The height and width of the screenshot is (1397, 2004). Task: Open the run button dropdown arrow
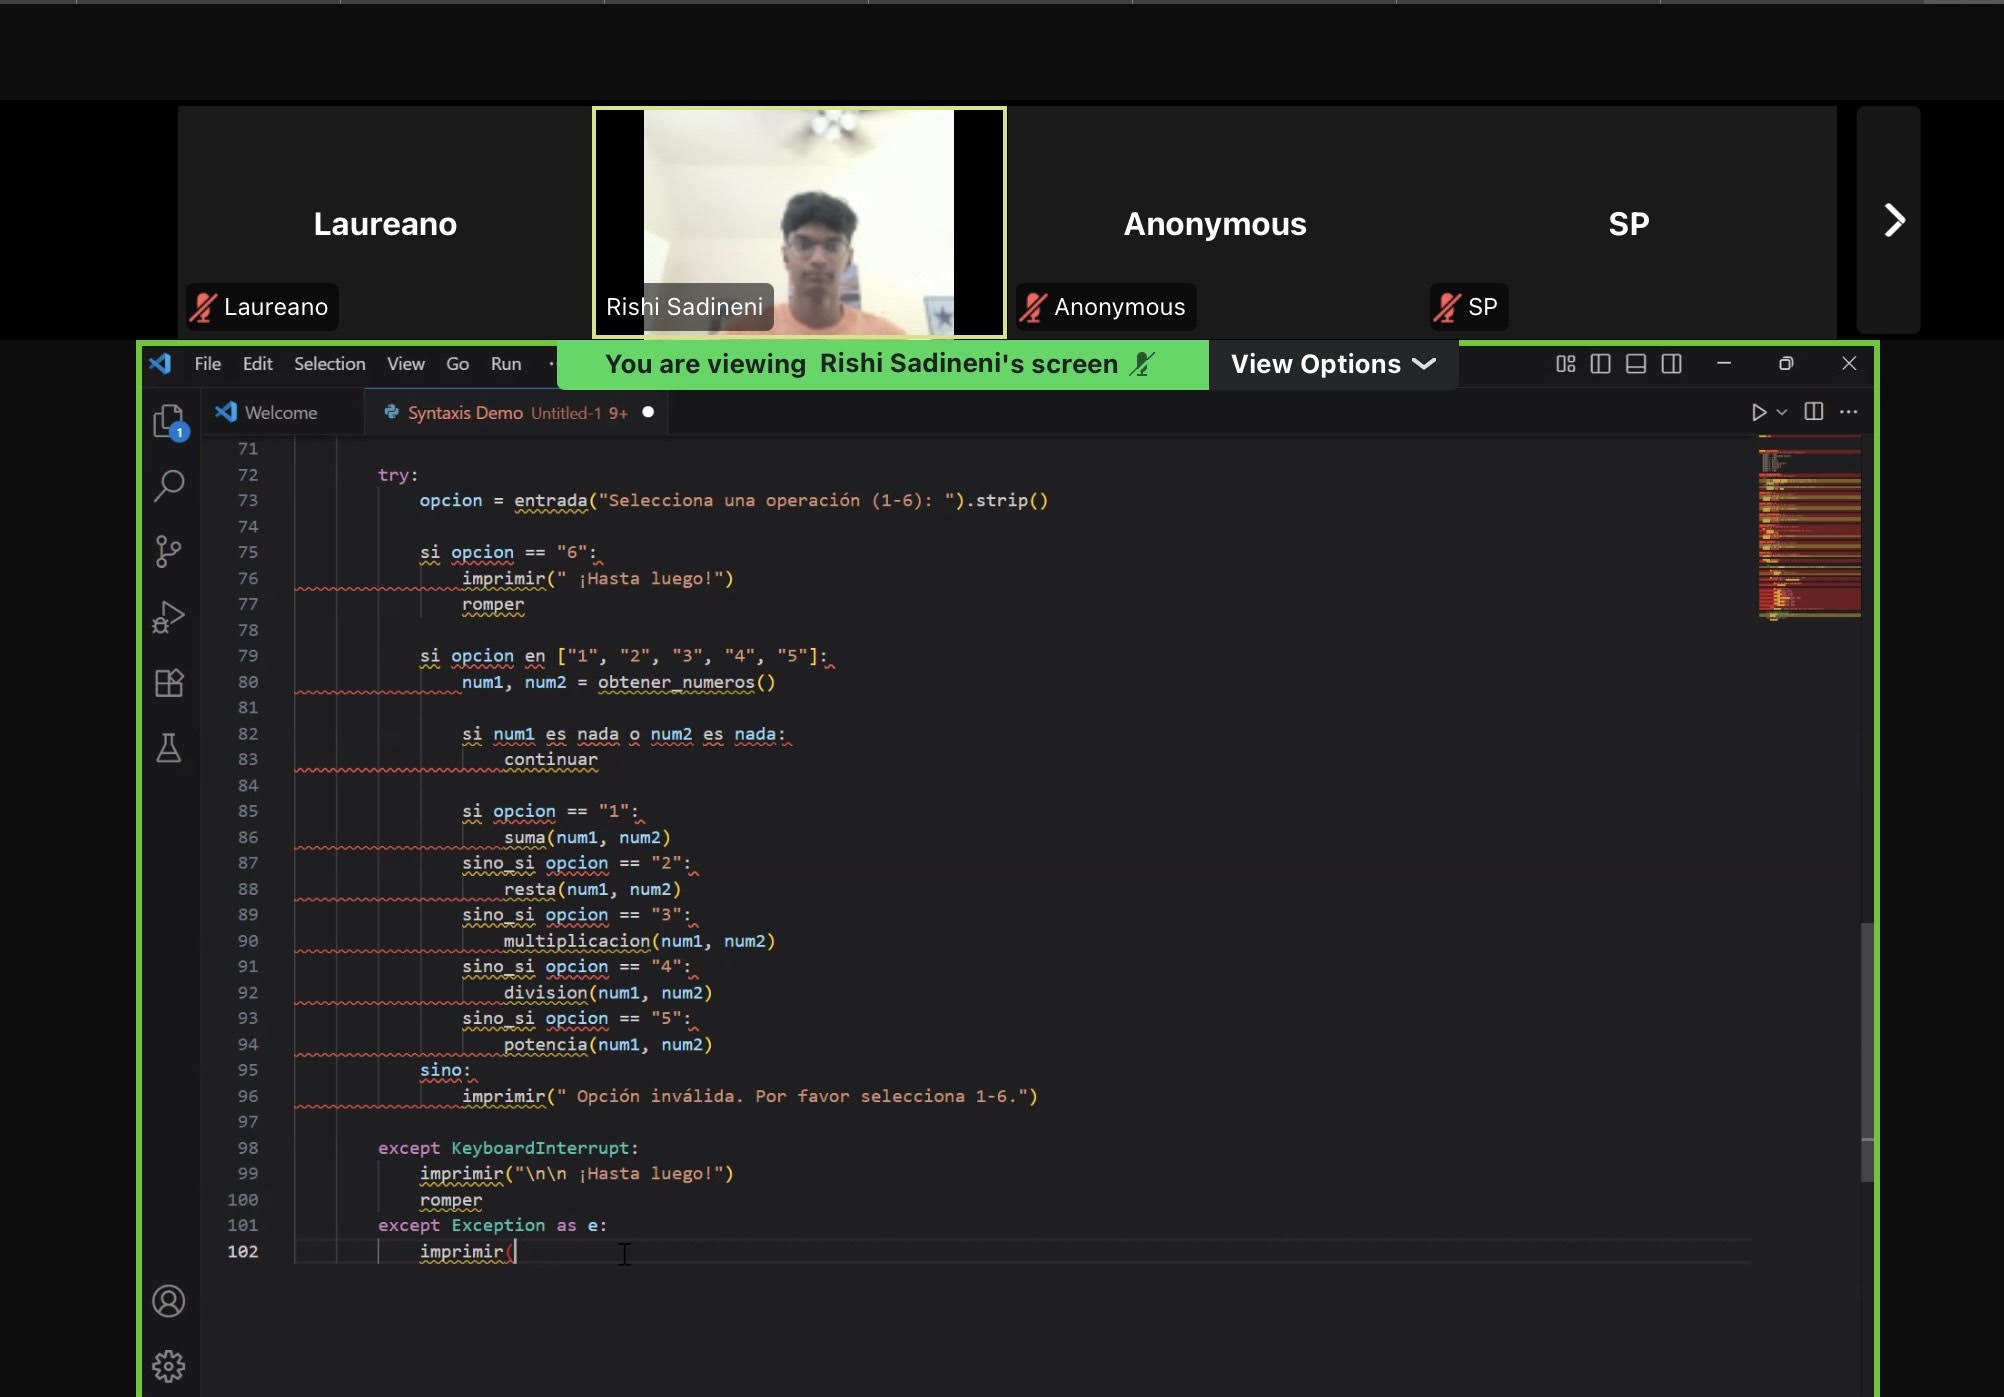tap(1782, 412)
